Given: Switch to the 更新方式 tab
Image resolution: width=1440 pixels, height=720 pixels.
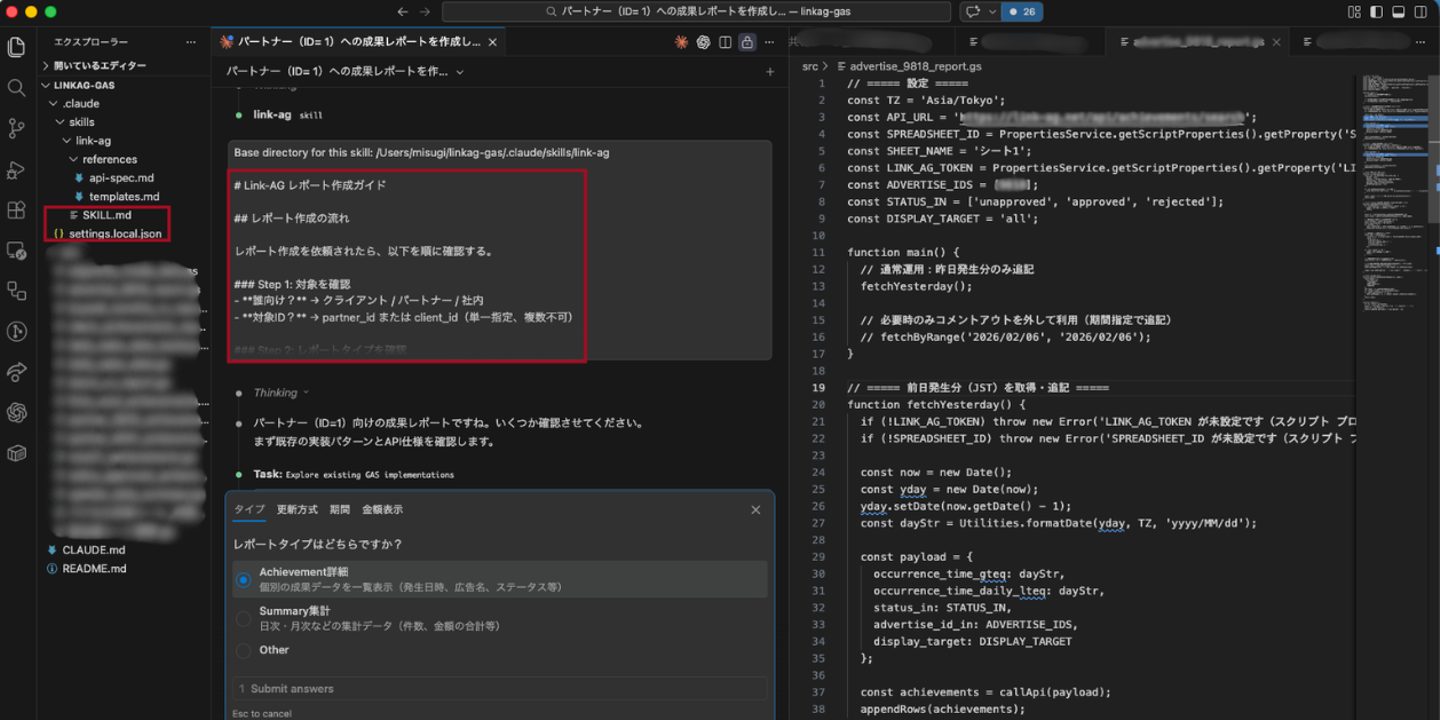Looking at the screenshot, I should 297,510.
